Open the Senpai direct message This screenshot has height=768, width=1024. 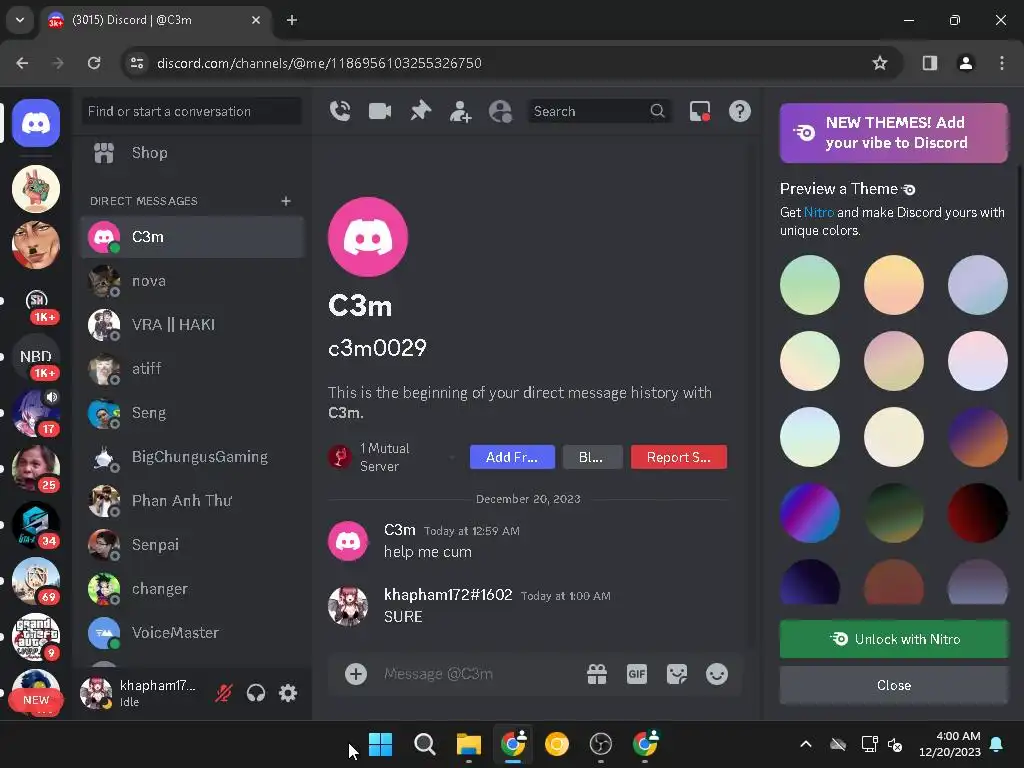click(192, 545)
